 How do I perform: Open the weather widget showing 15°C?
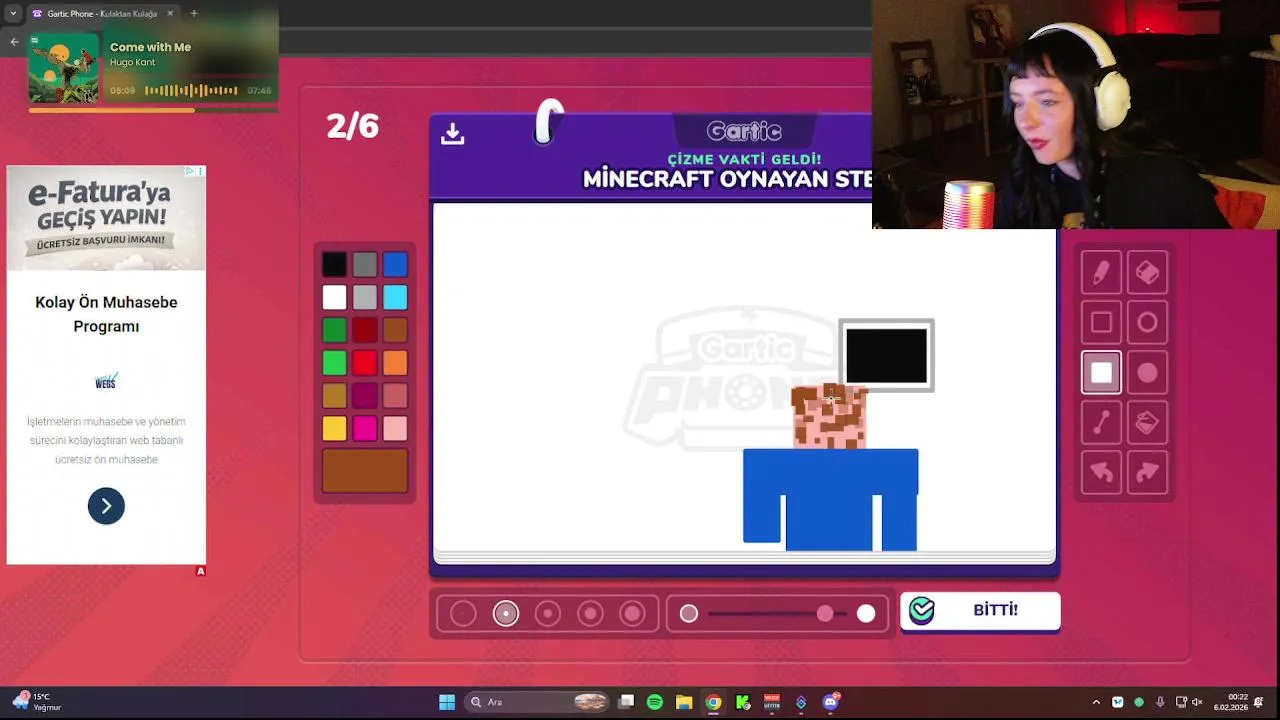[x=36, y=702]
